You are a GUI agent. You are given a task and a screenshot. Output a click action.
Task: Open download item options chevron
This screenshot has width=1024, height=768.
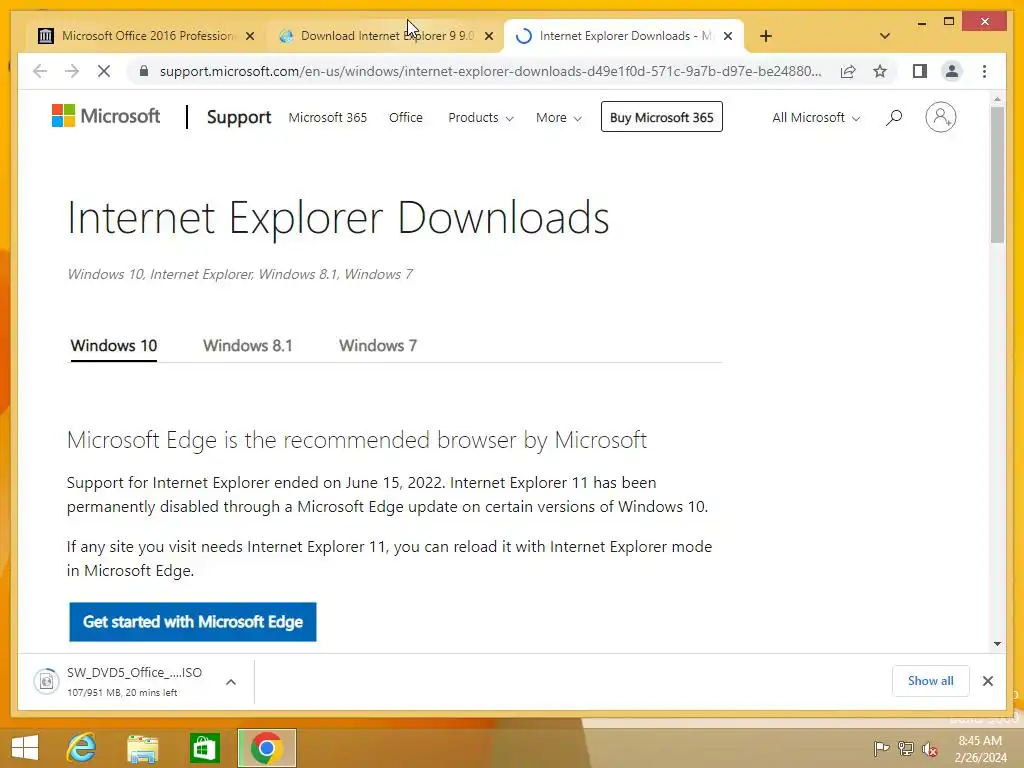click(x=231, y=682)
